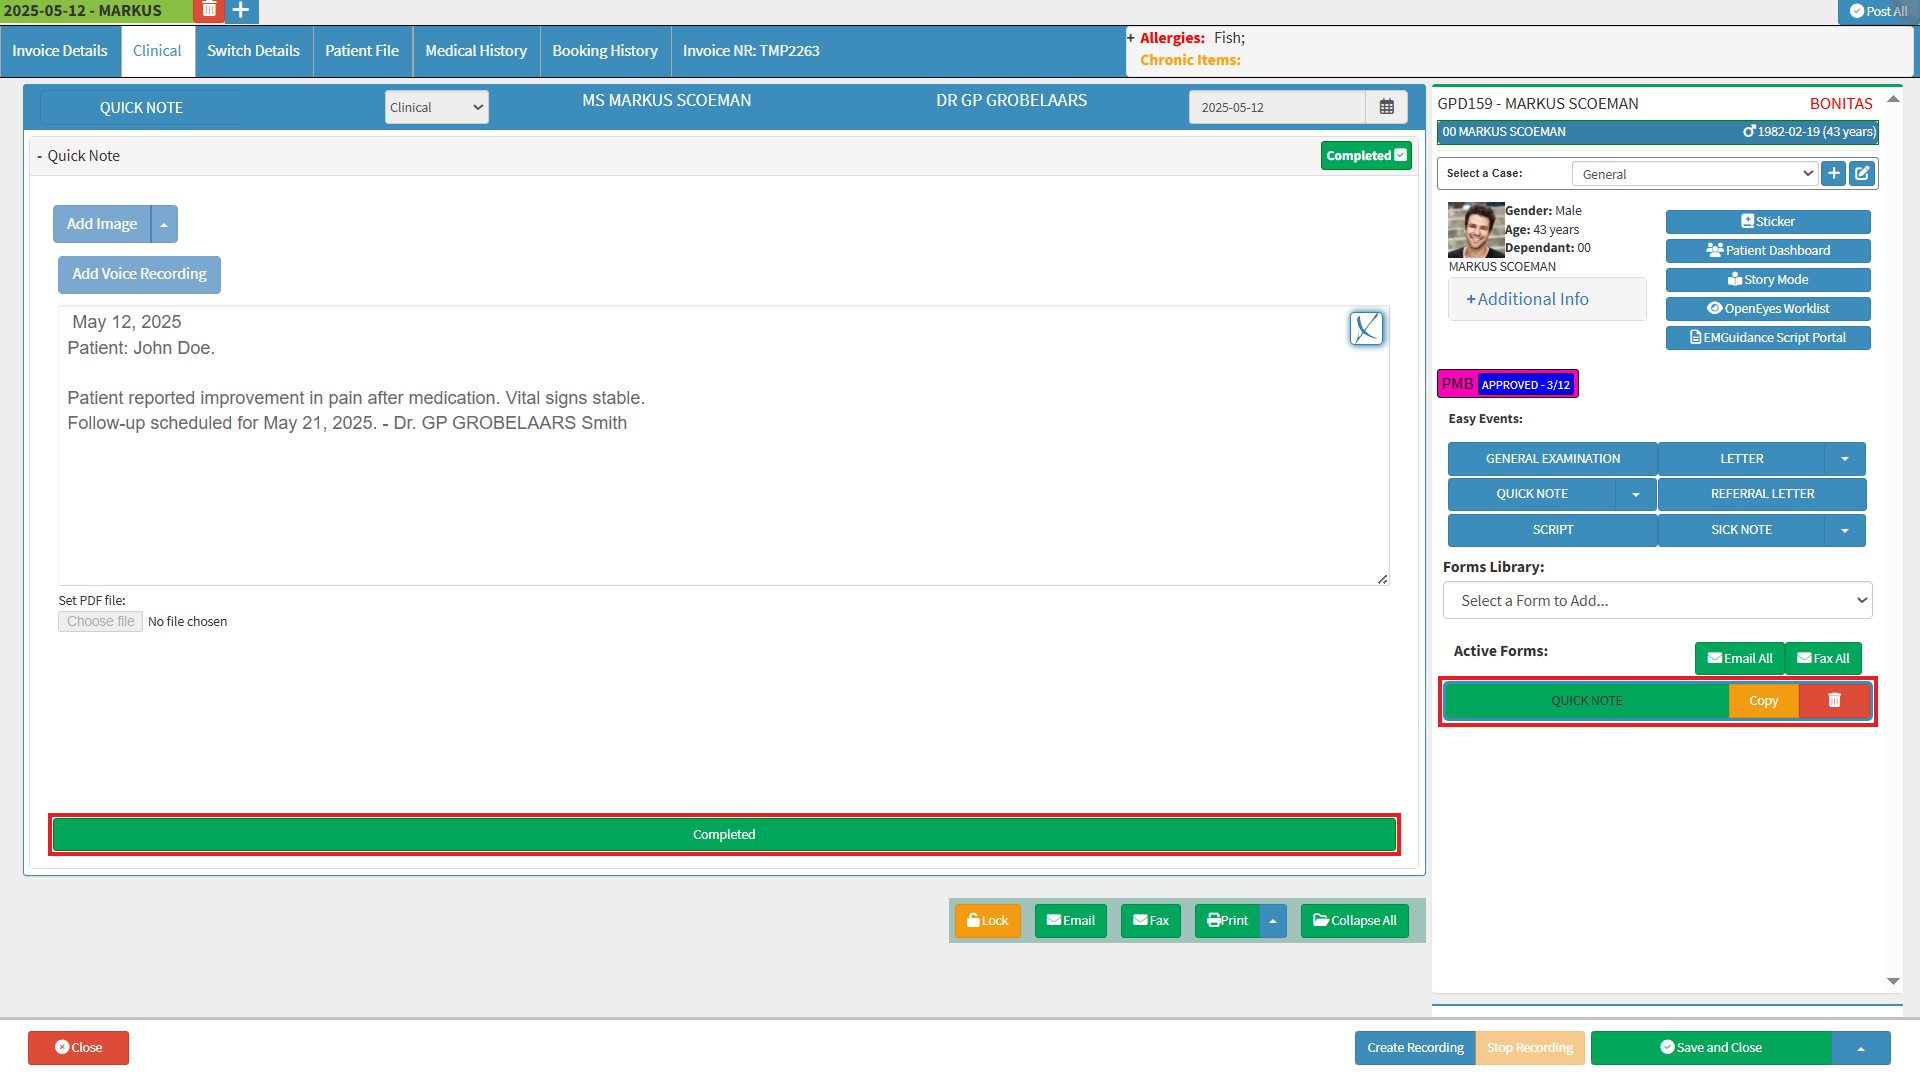Add a QUICK NOTE easy event
1920x1076 pixels.
1532,494
